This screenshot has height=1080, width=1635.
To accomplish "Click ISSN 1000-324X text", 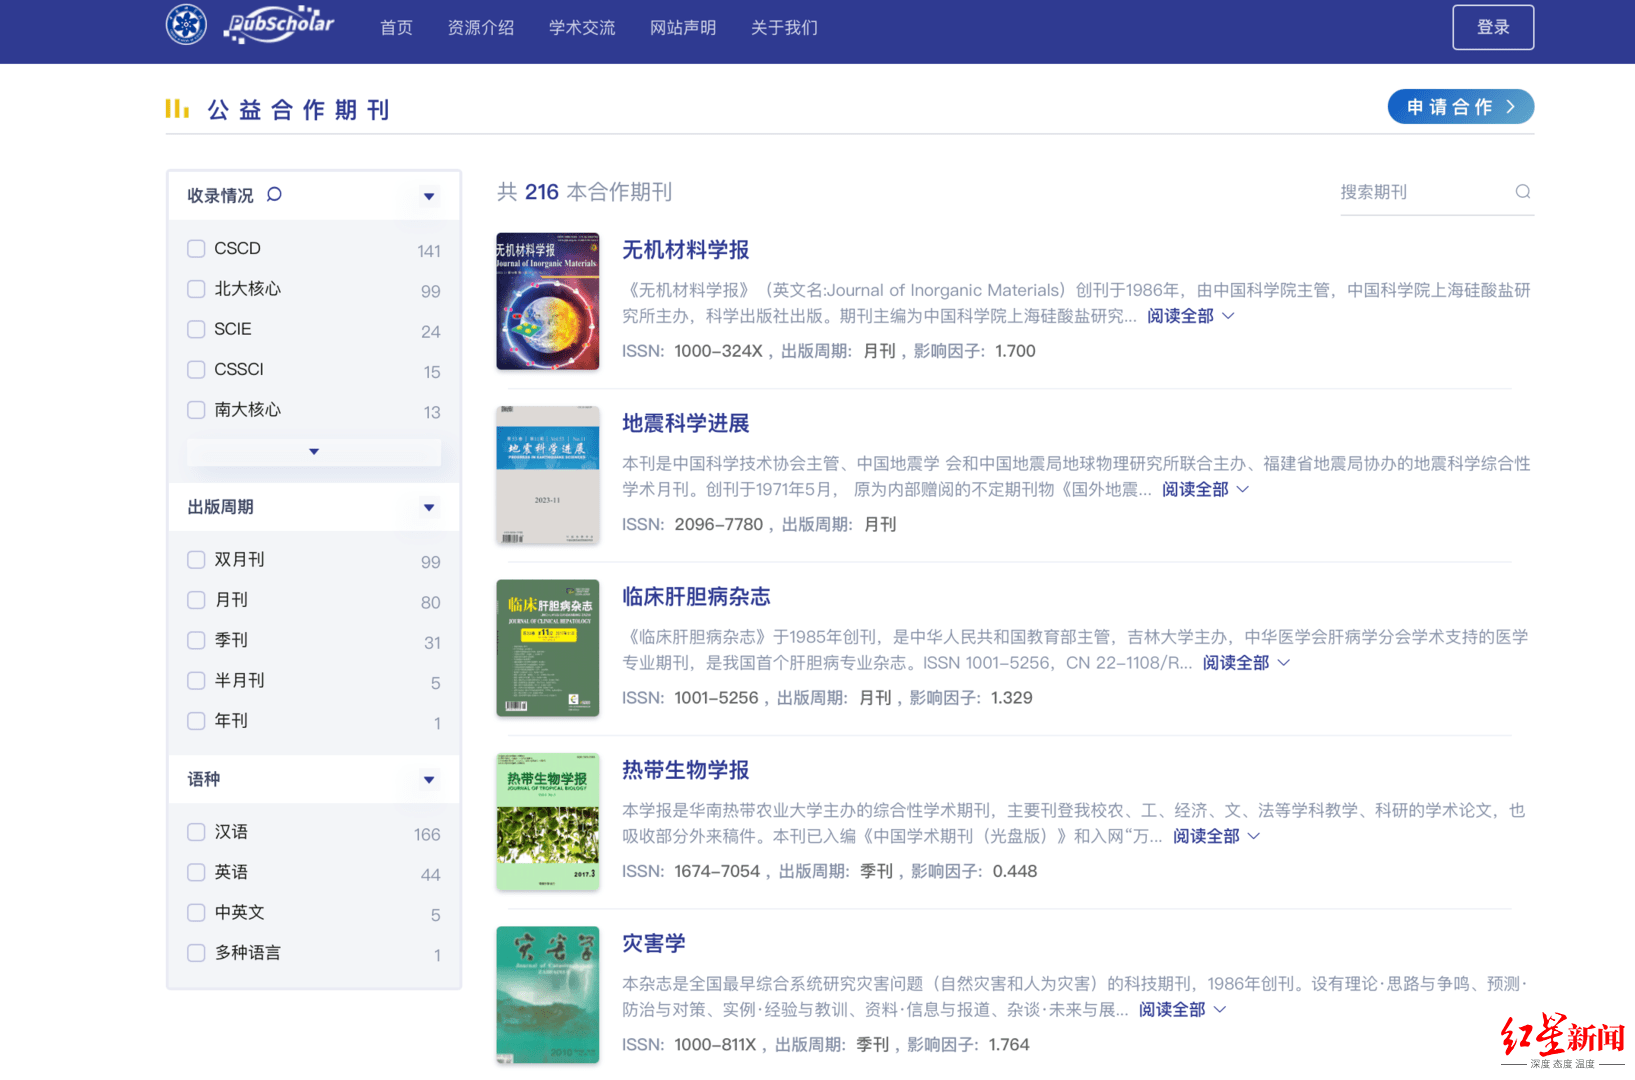I will click(692, 351).
